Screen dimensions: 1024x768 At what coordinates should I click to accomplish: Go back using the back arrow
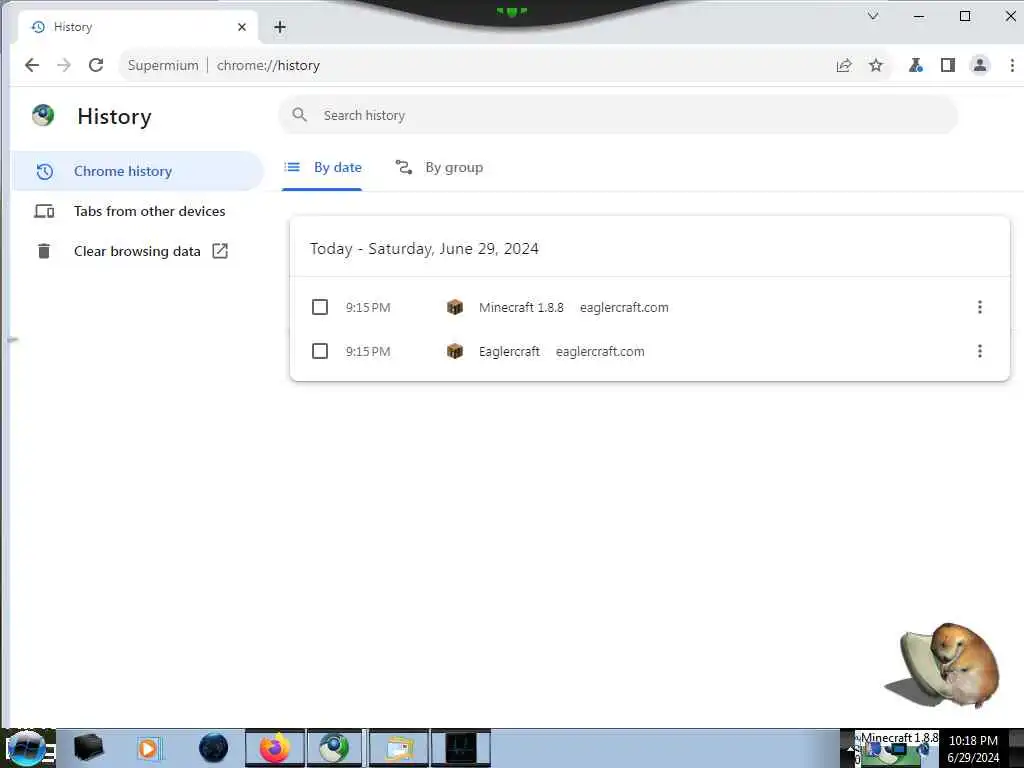pos(32,65)
